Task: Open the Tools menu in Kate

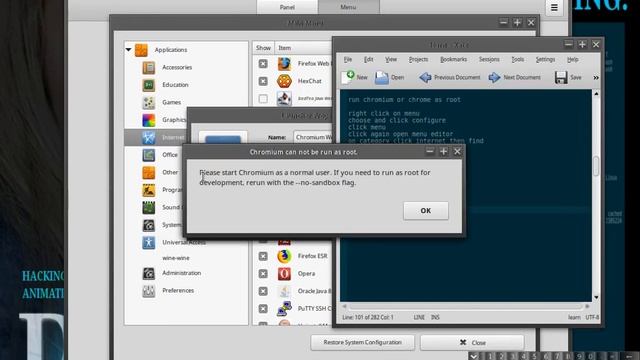Action: pos(518,60)
